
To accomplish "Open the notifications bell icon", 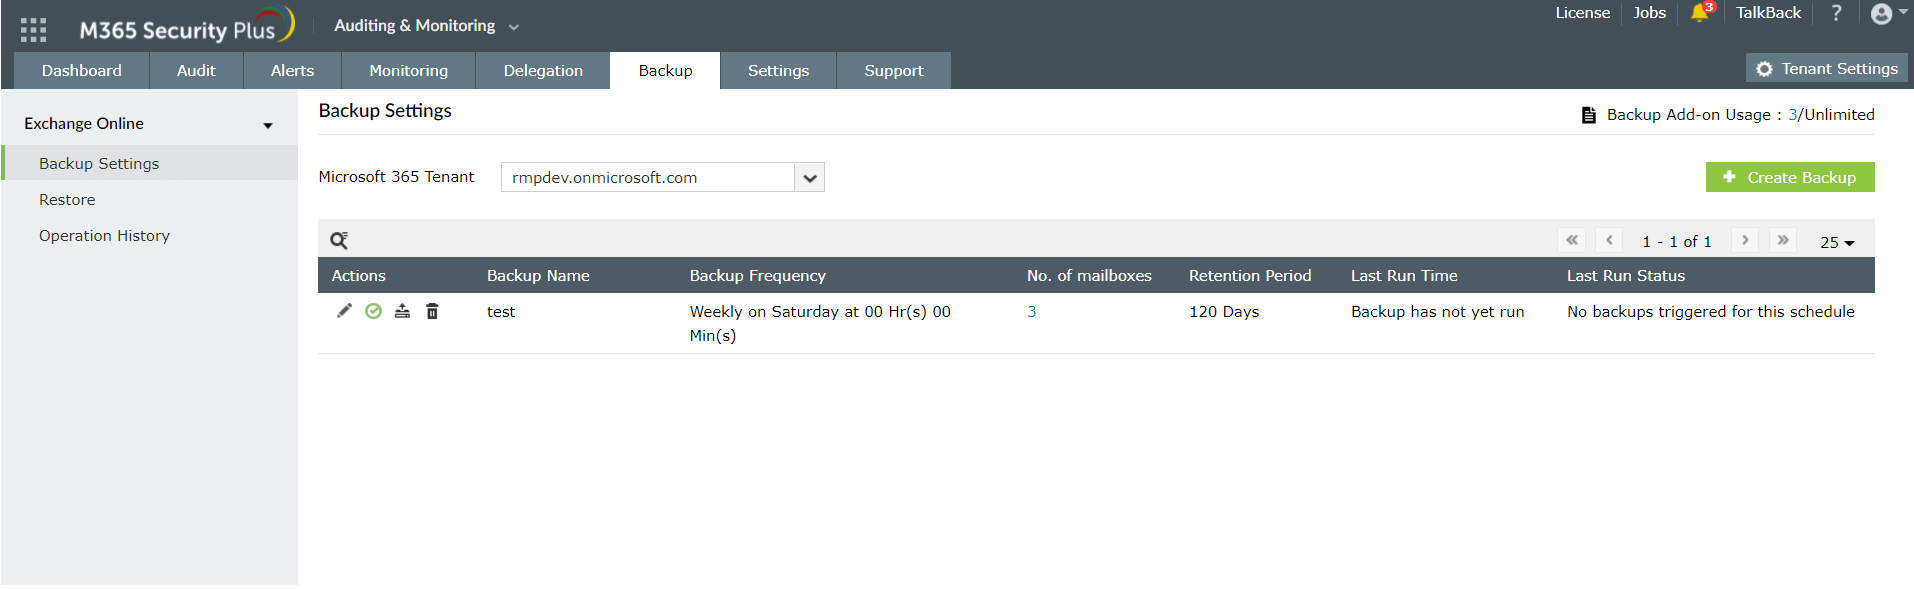I will click(1700, 12).
